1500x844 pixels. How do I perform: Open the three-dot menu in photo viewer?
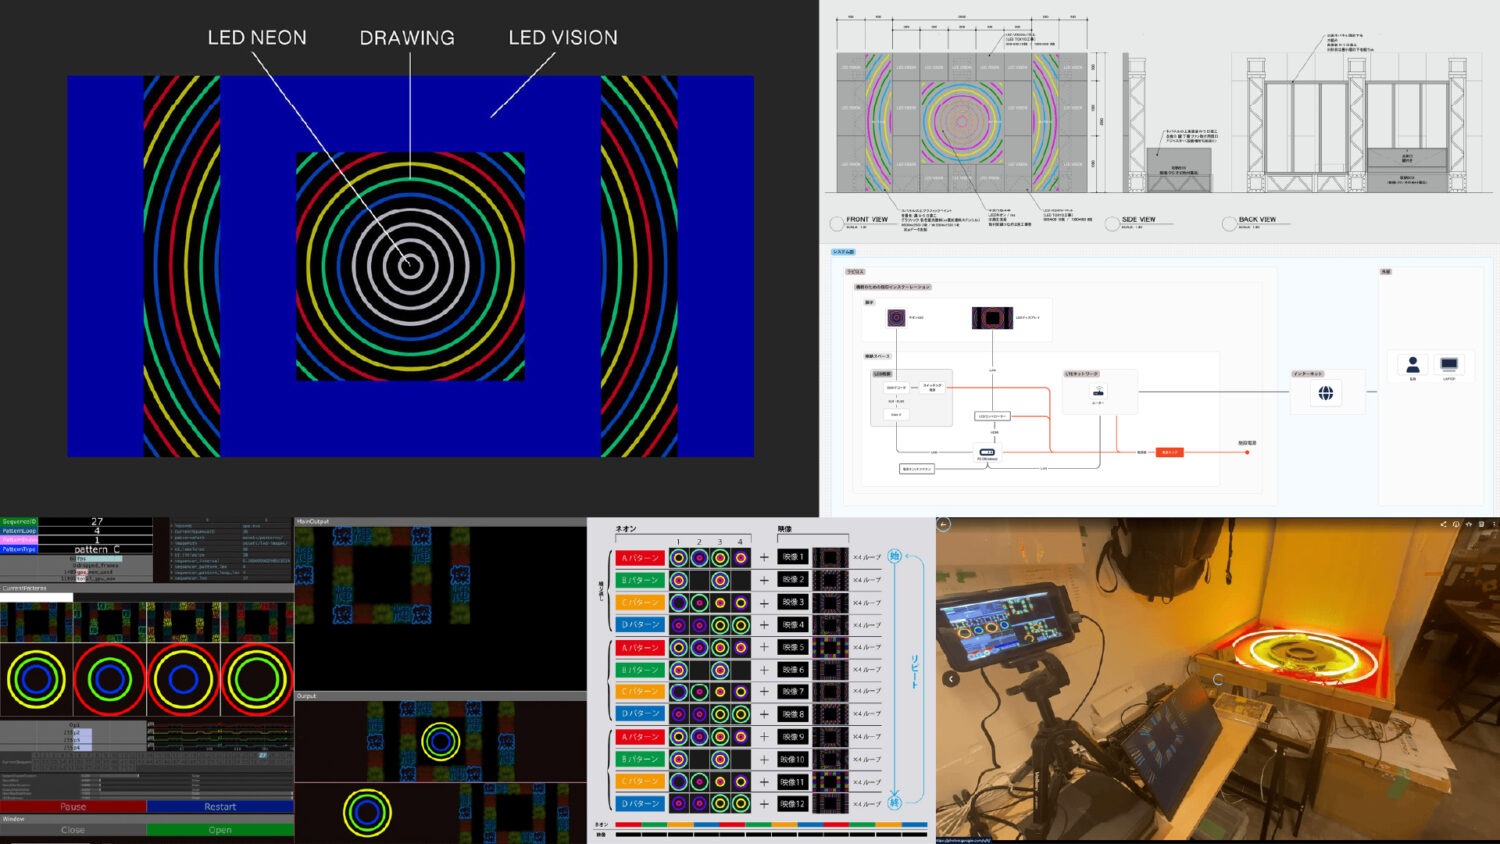[x=1494, y=524]
